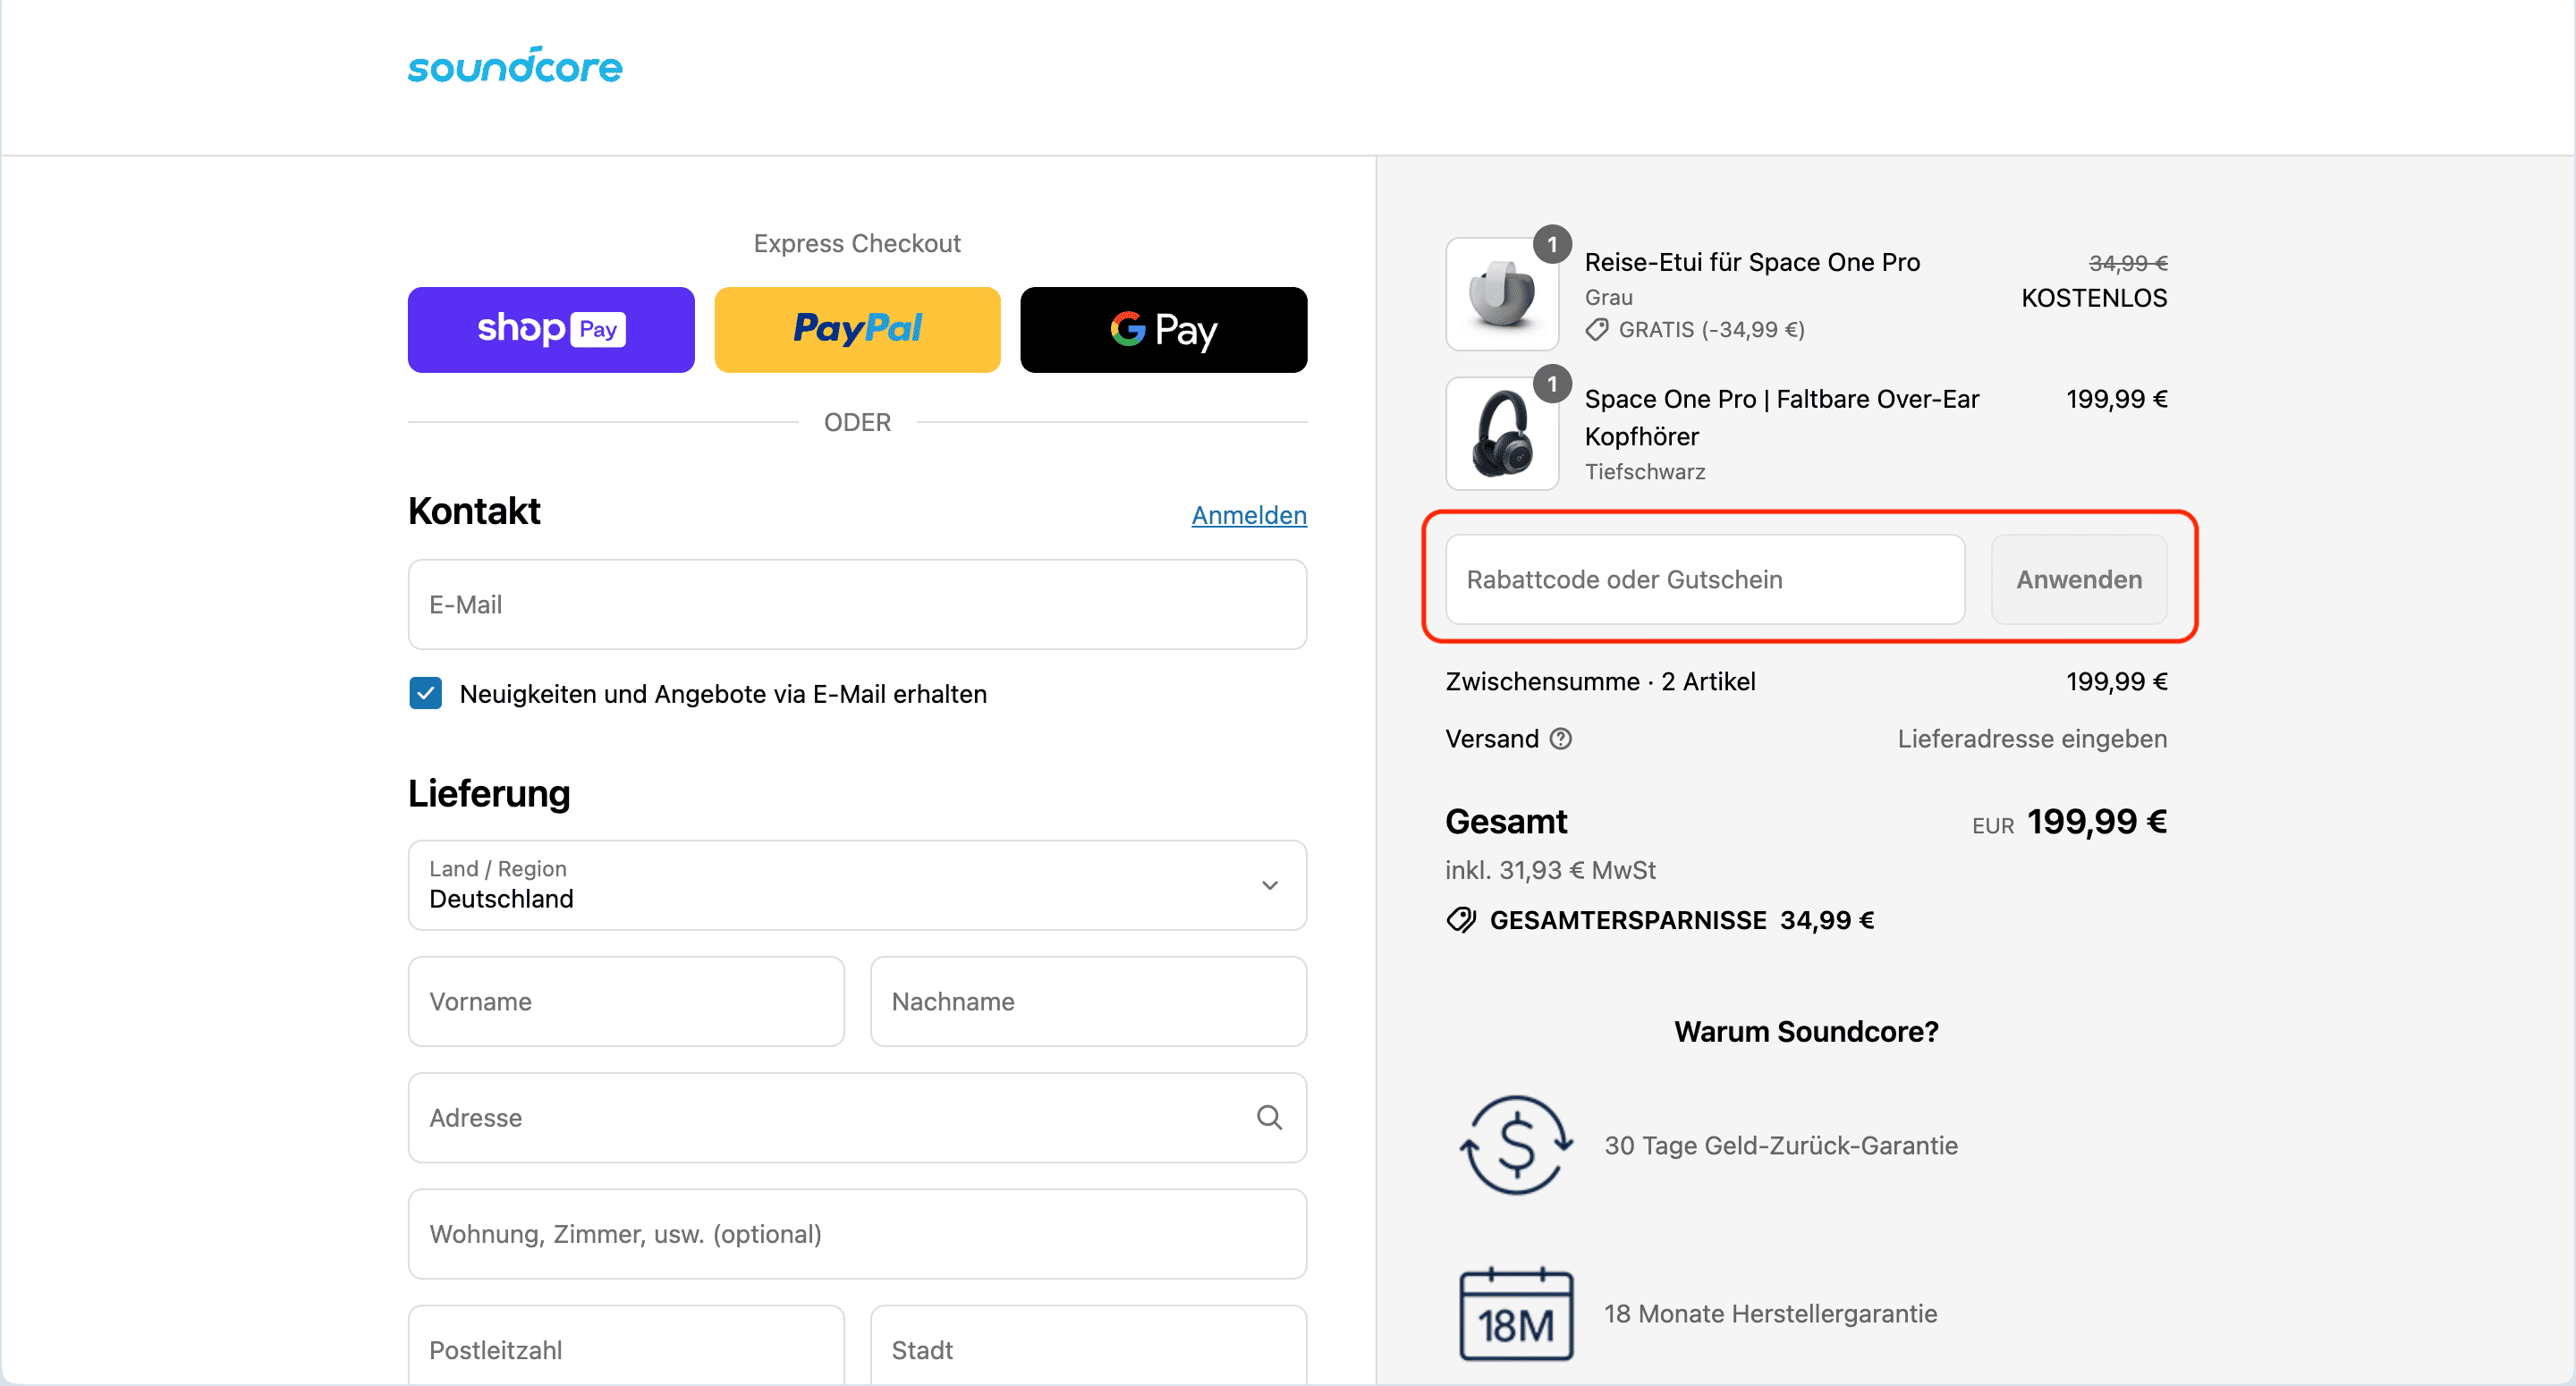Click Space One Pro headphones thumbnail

coord(1502,434)
